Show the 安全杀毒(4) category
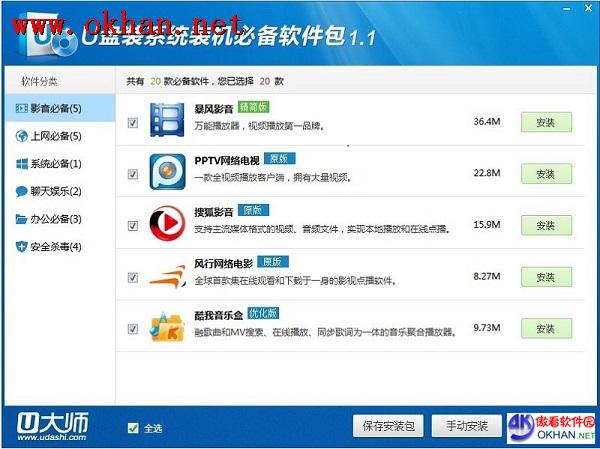The height and width of the screenshot is (449, 600). [x=60, y=247]
